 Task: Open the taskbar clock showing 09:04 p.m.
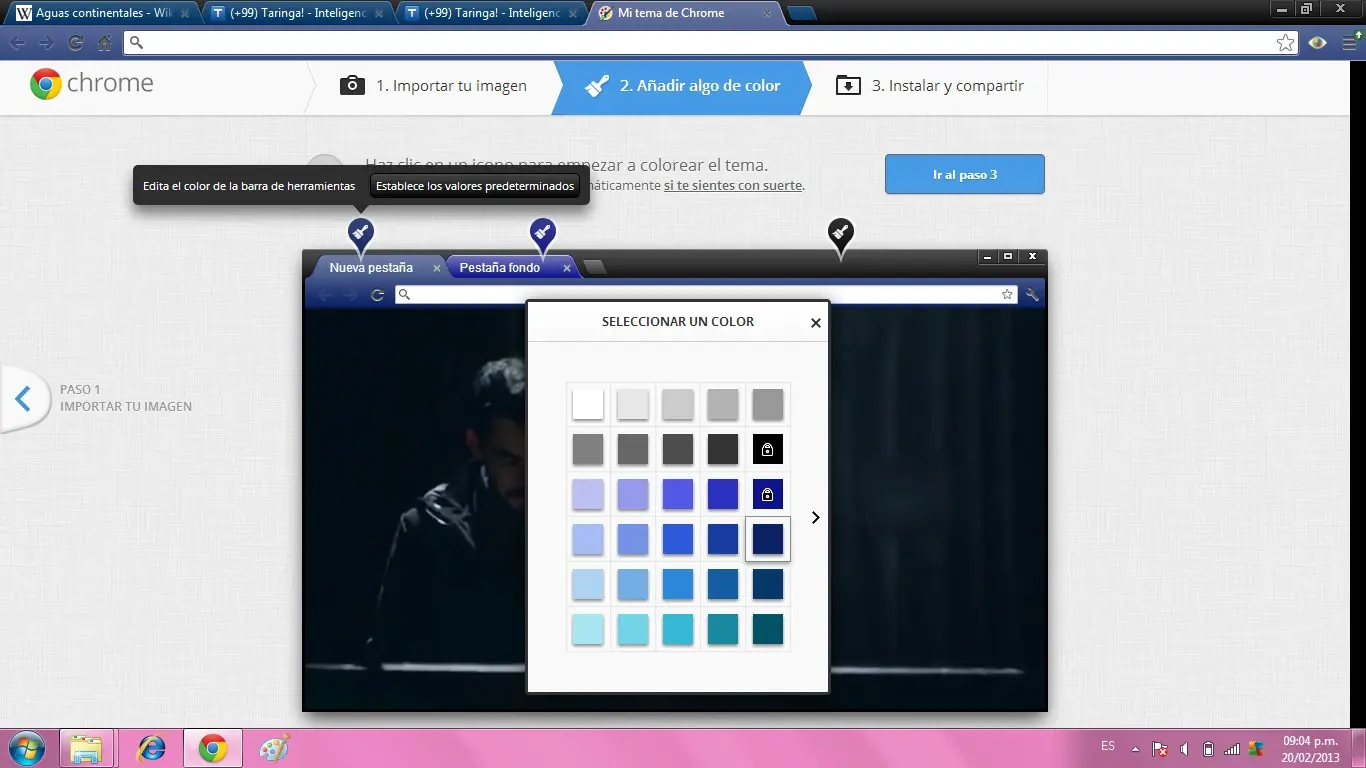(1311, 748)
